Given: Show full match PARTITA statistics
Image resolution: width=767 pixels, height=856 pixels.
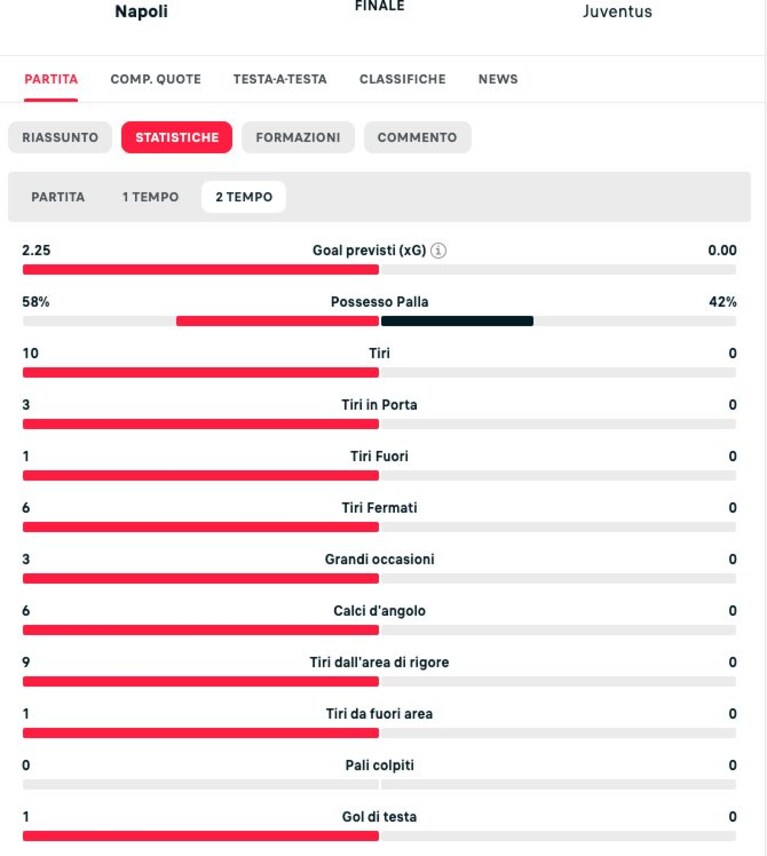Looking at the screenshot, I should (x=58, y=197).
